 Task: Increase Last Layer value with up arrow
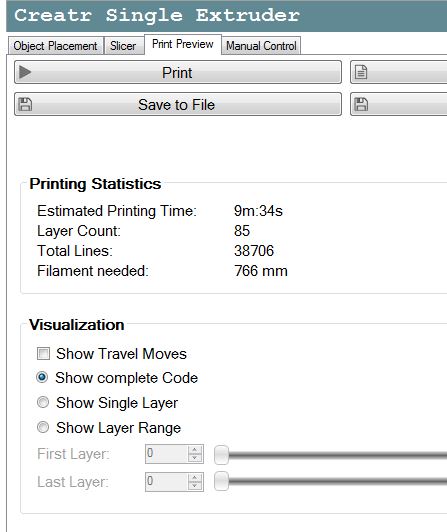click(x=195, y=478)
